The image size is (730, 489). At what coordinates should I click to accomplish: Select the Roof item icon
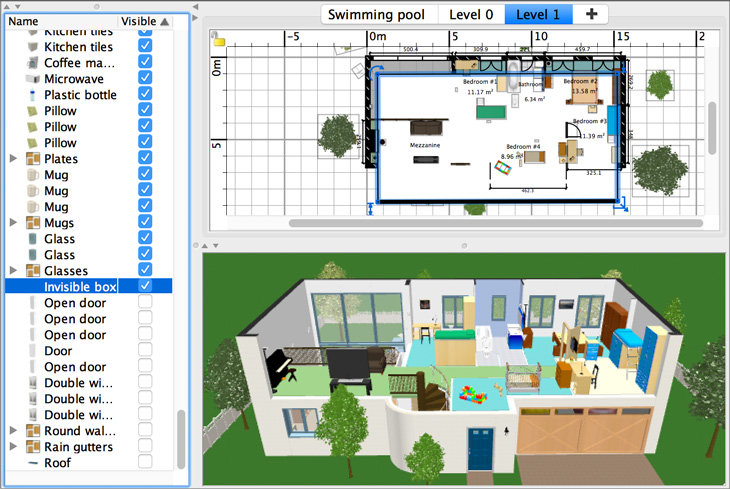coord(33,463)
